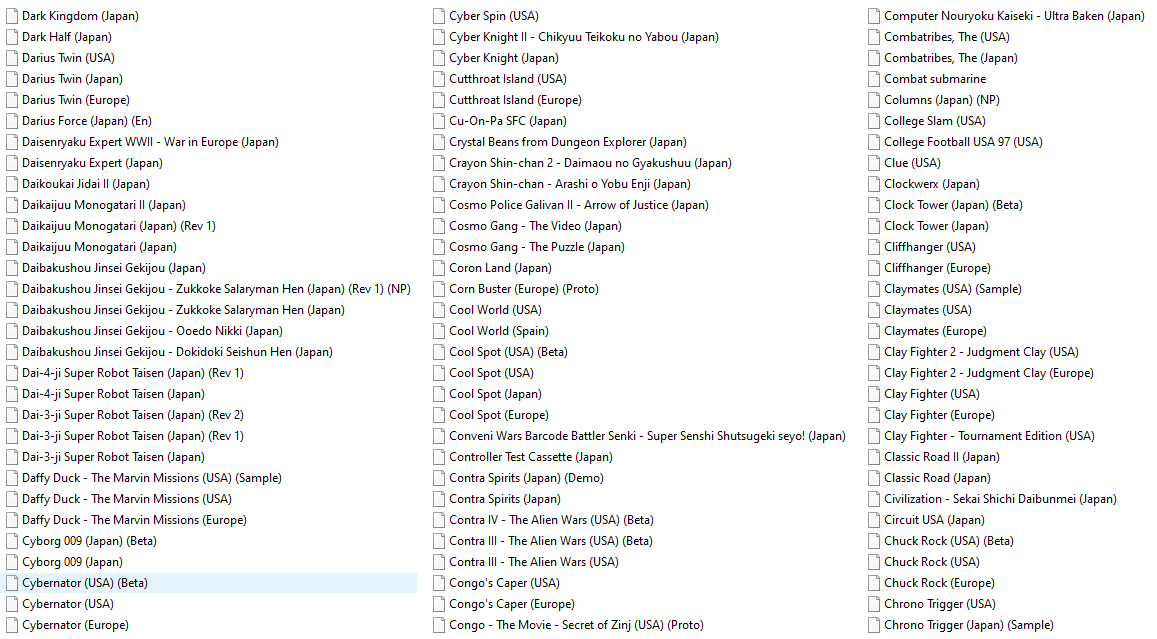
Task: Click the file icon beside Controller Test Cassette (Japan)
Action: tap(439, 457)
